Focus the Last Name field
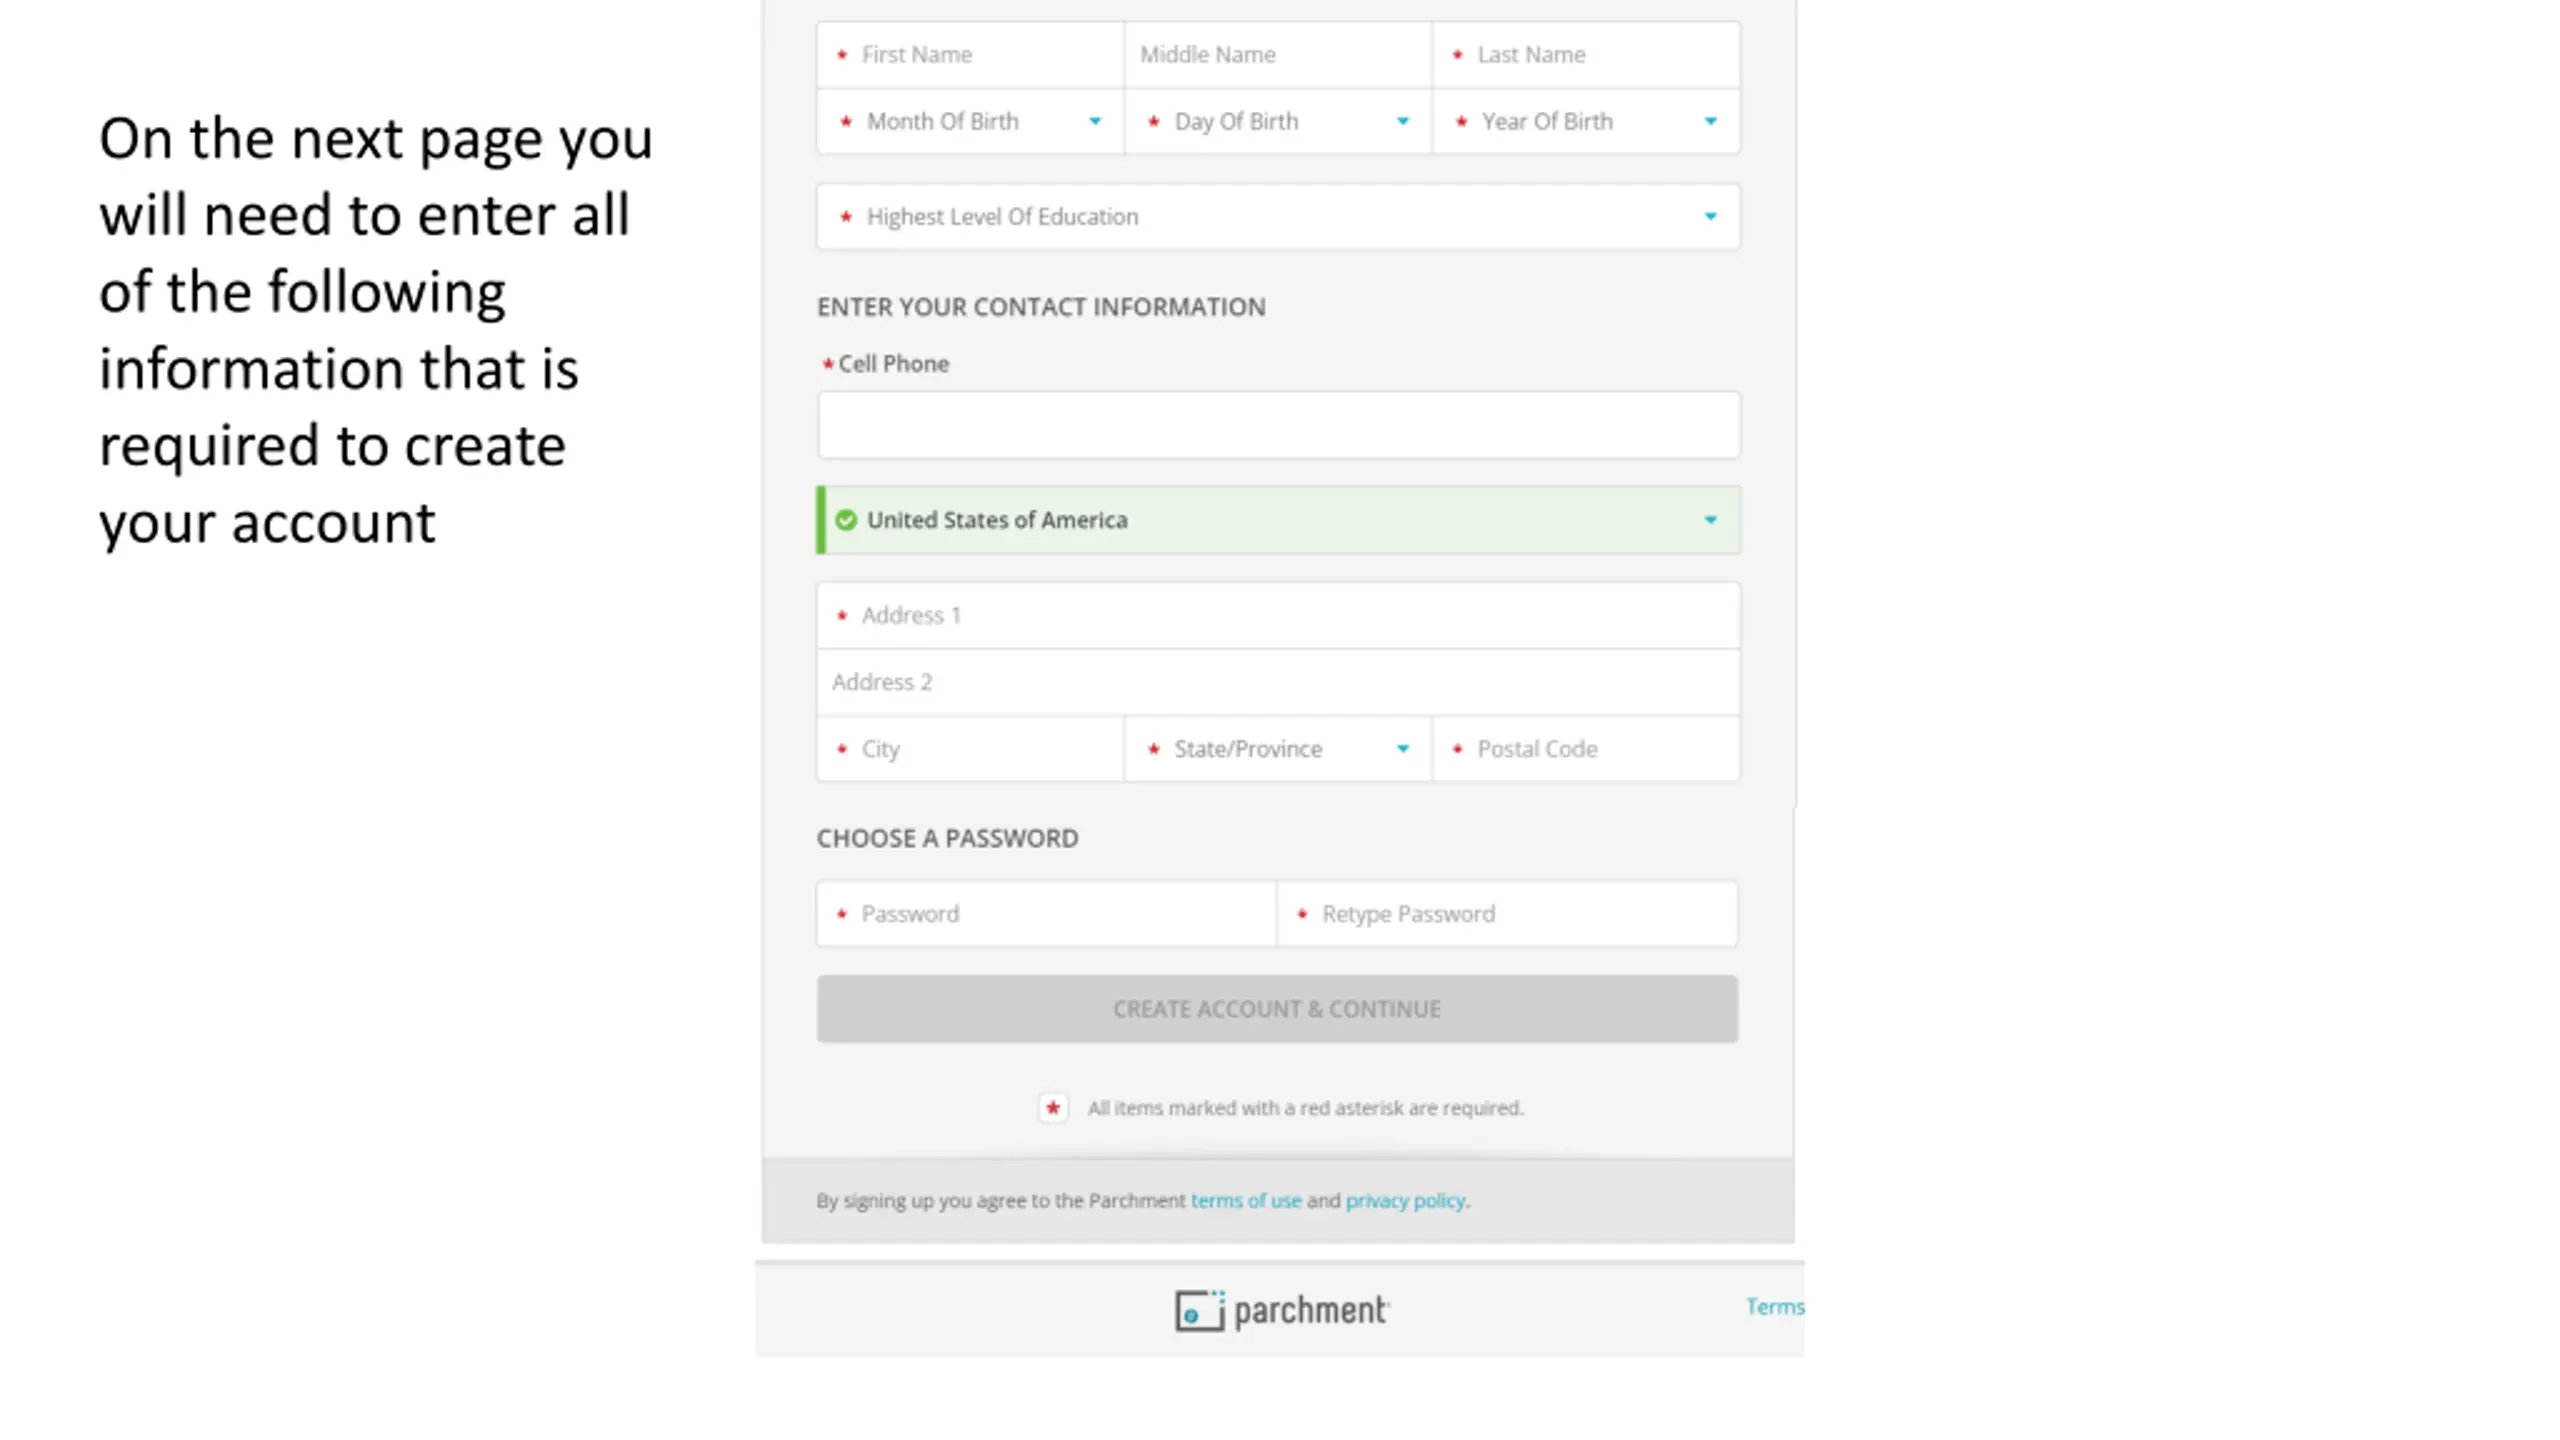2560x1440 pixels. coord(1586,55)
